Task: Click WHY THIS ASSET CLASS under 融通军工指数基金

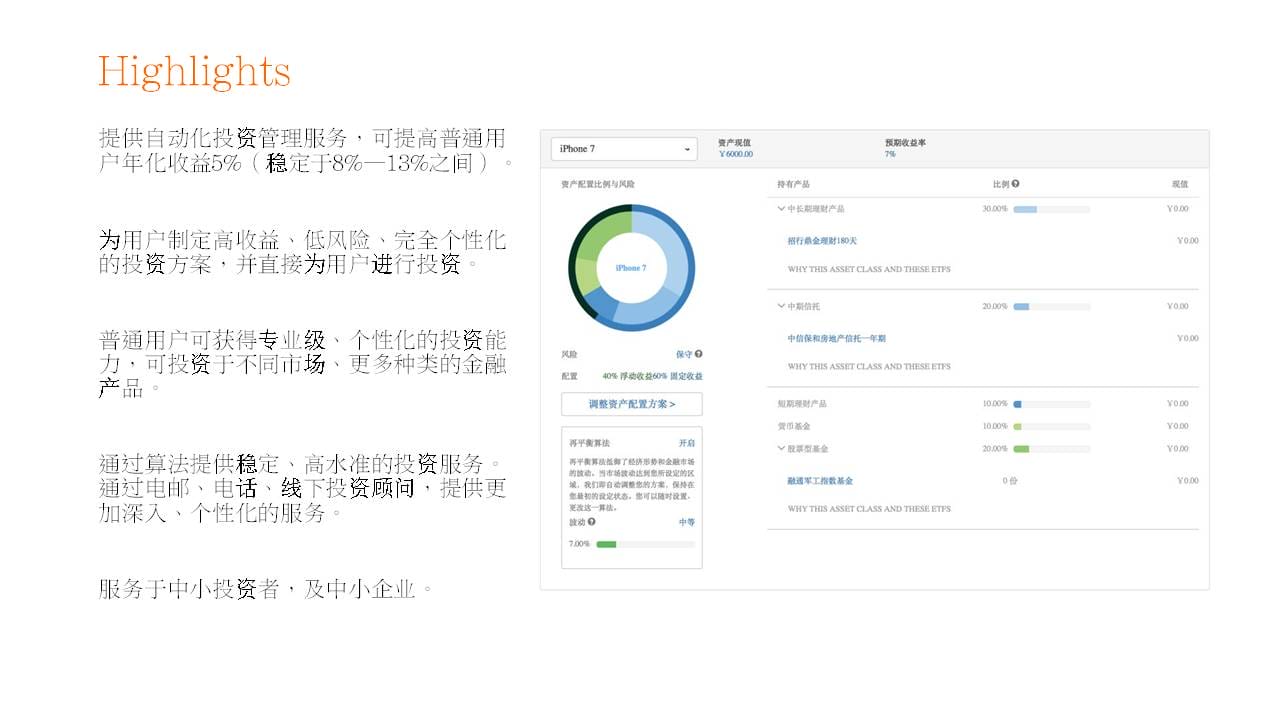Action: click(869, 509)
